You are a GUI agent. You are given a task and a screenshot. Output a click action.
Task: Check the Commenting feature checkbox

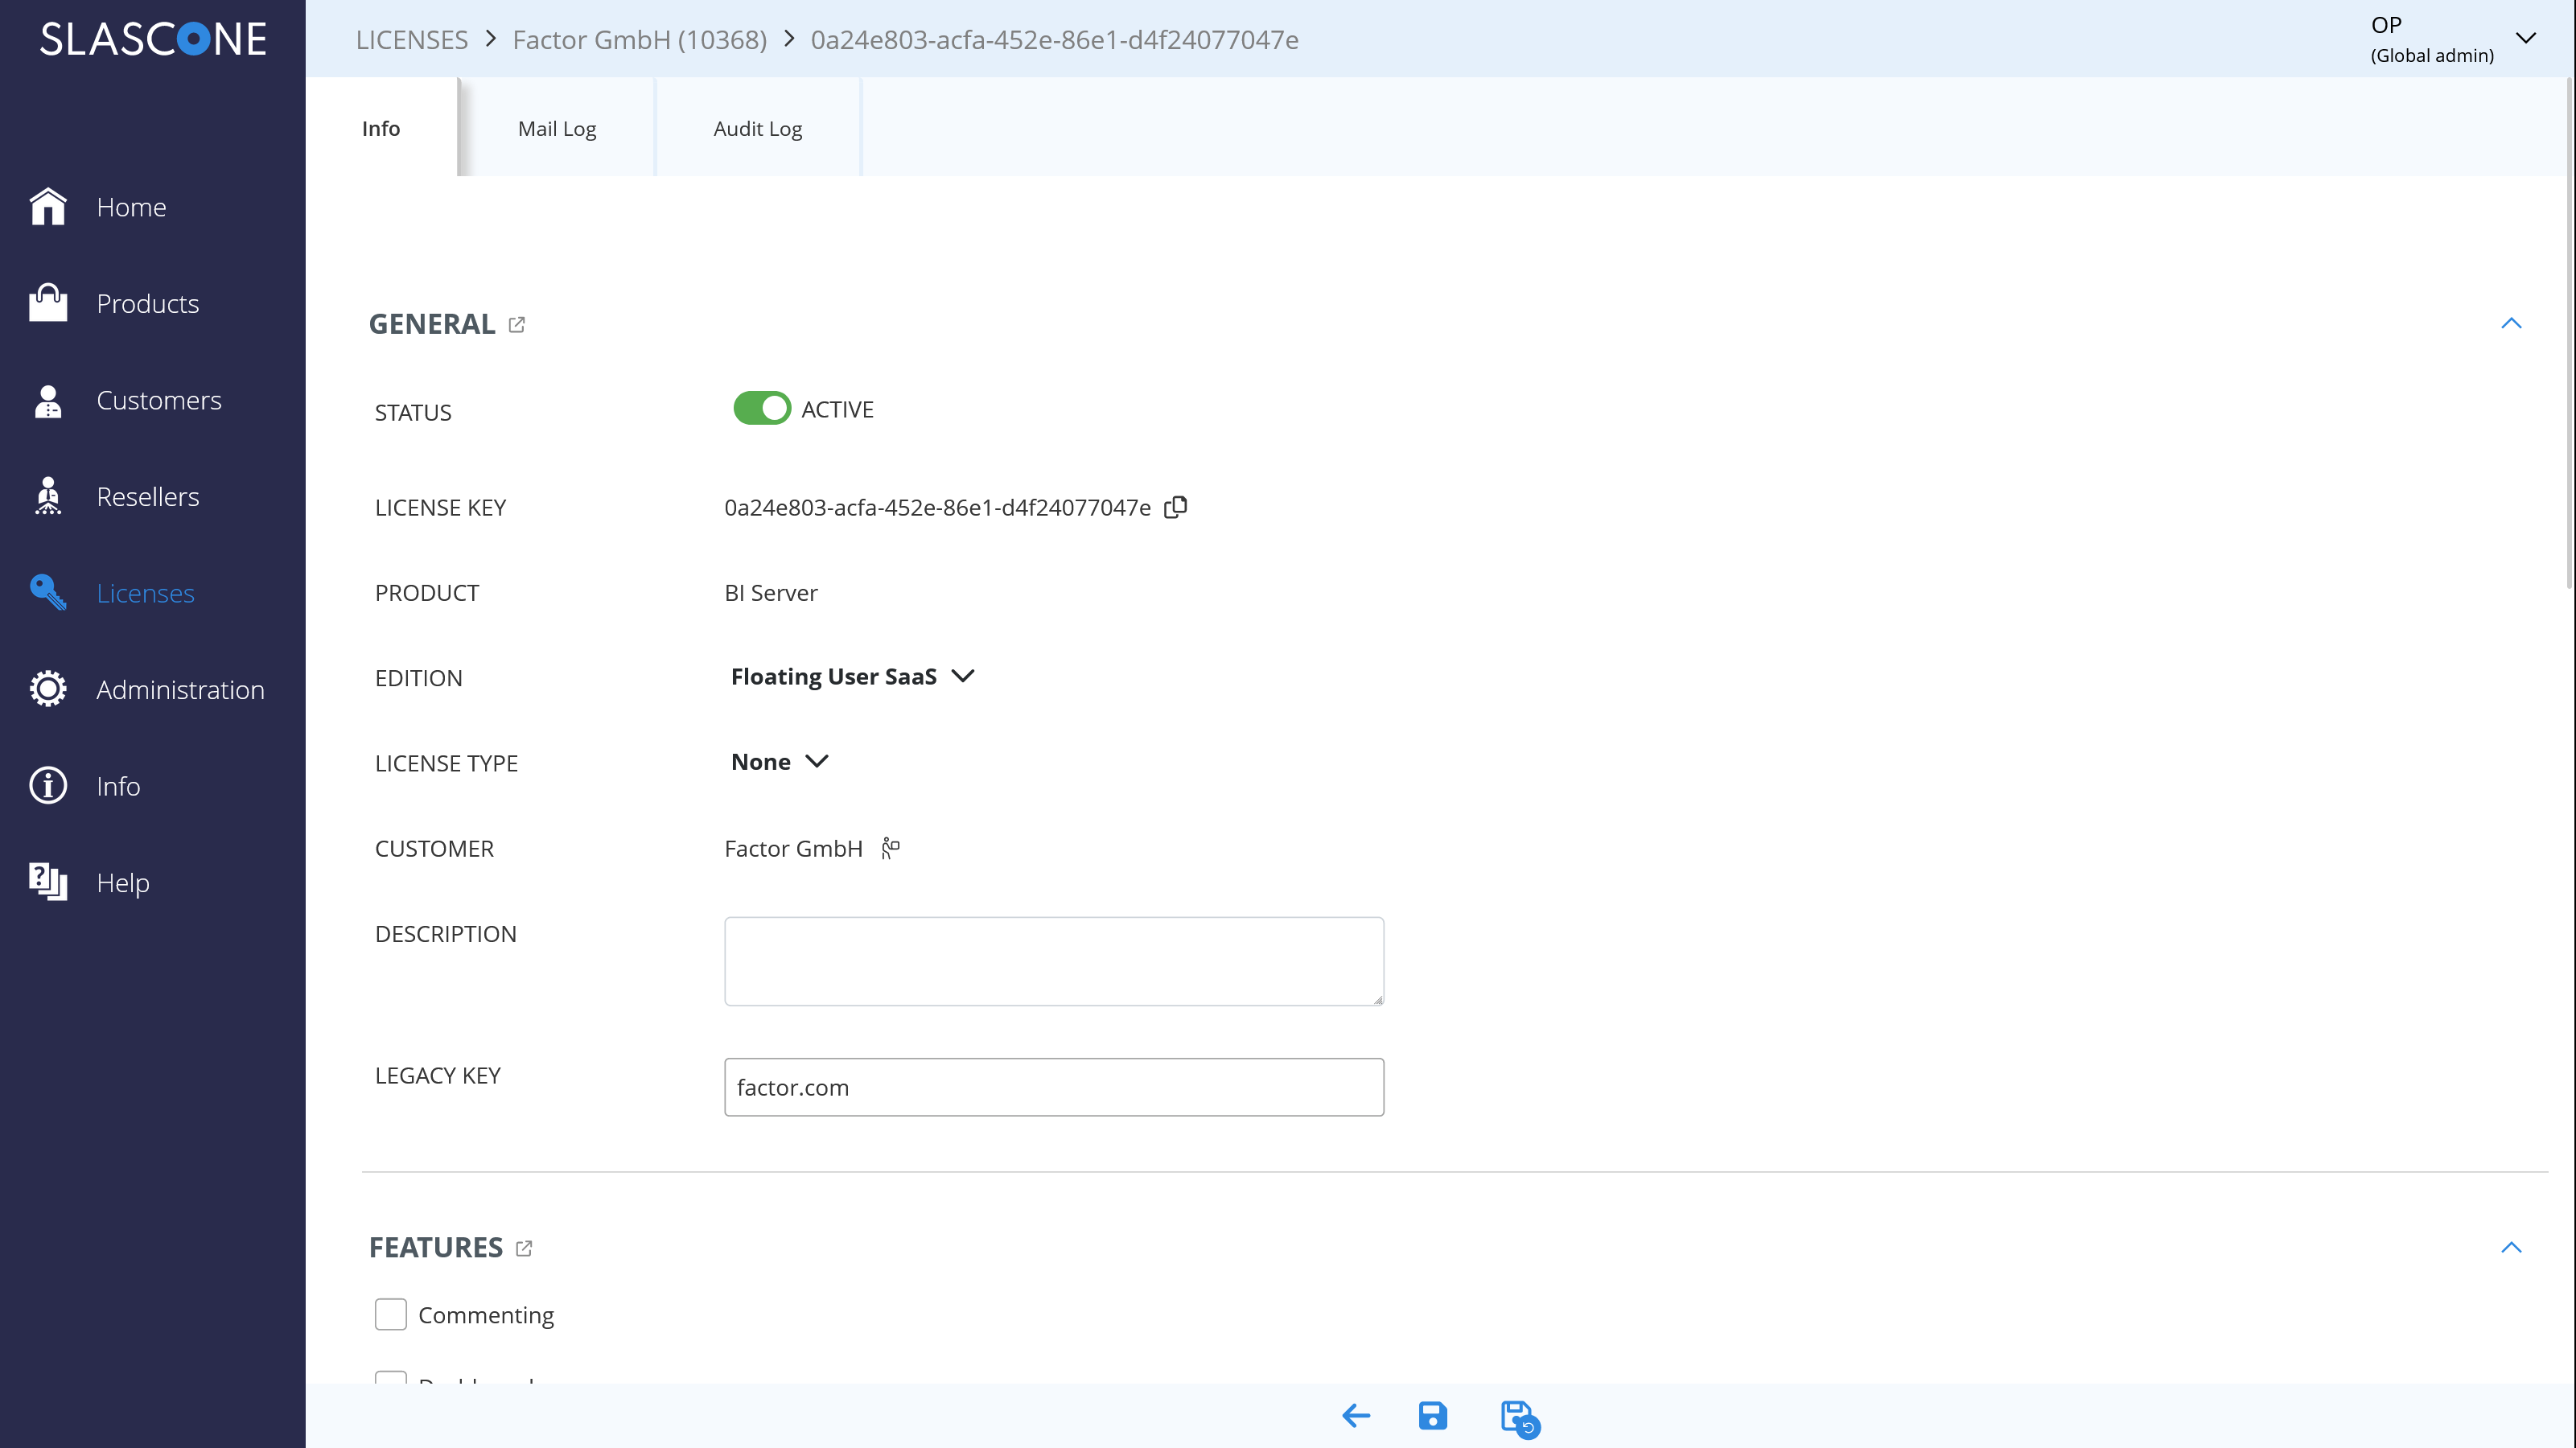point(391,1314)
